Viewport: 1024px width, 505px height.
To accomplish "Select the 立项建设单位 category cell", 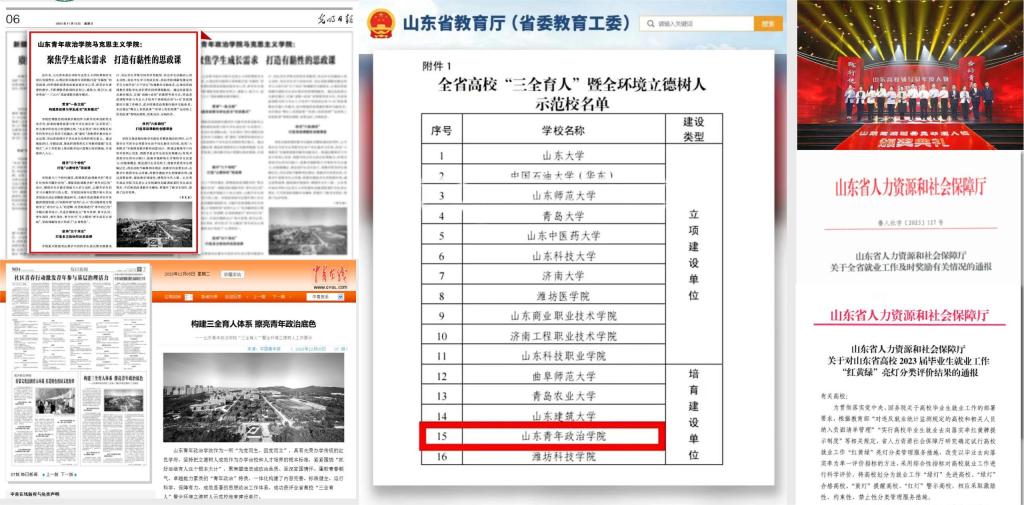I will (x=694, y=254).
